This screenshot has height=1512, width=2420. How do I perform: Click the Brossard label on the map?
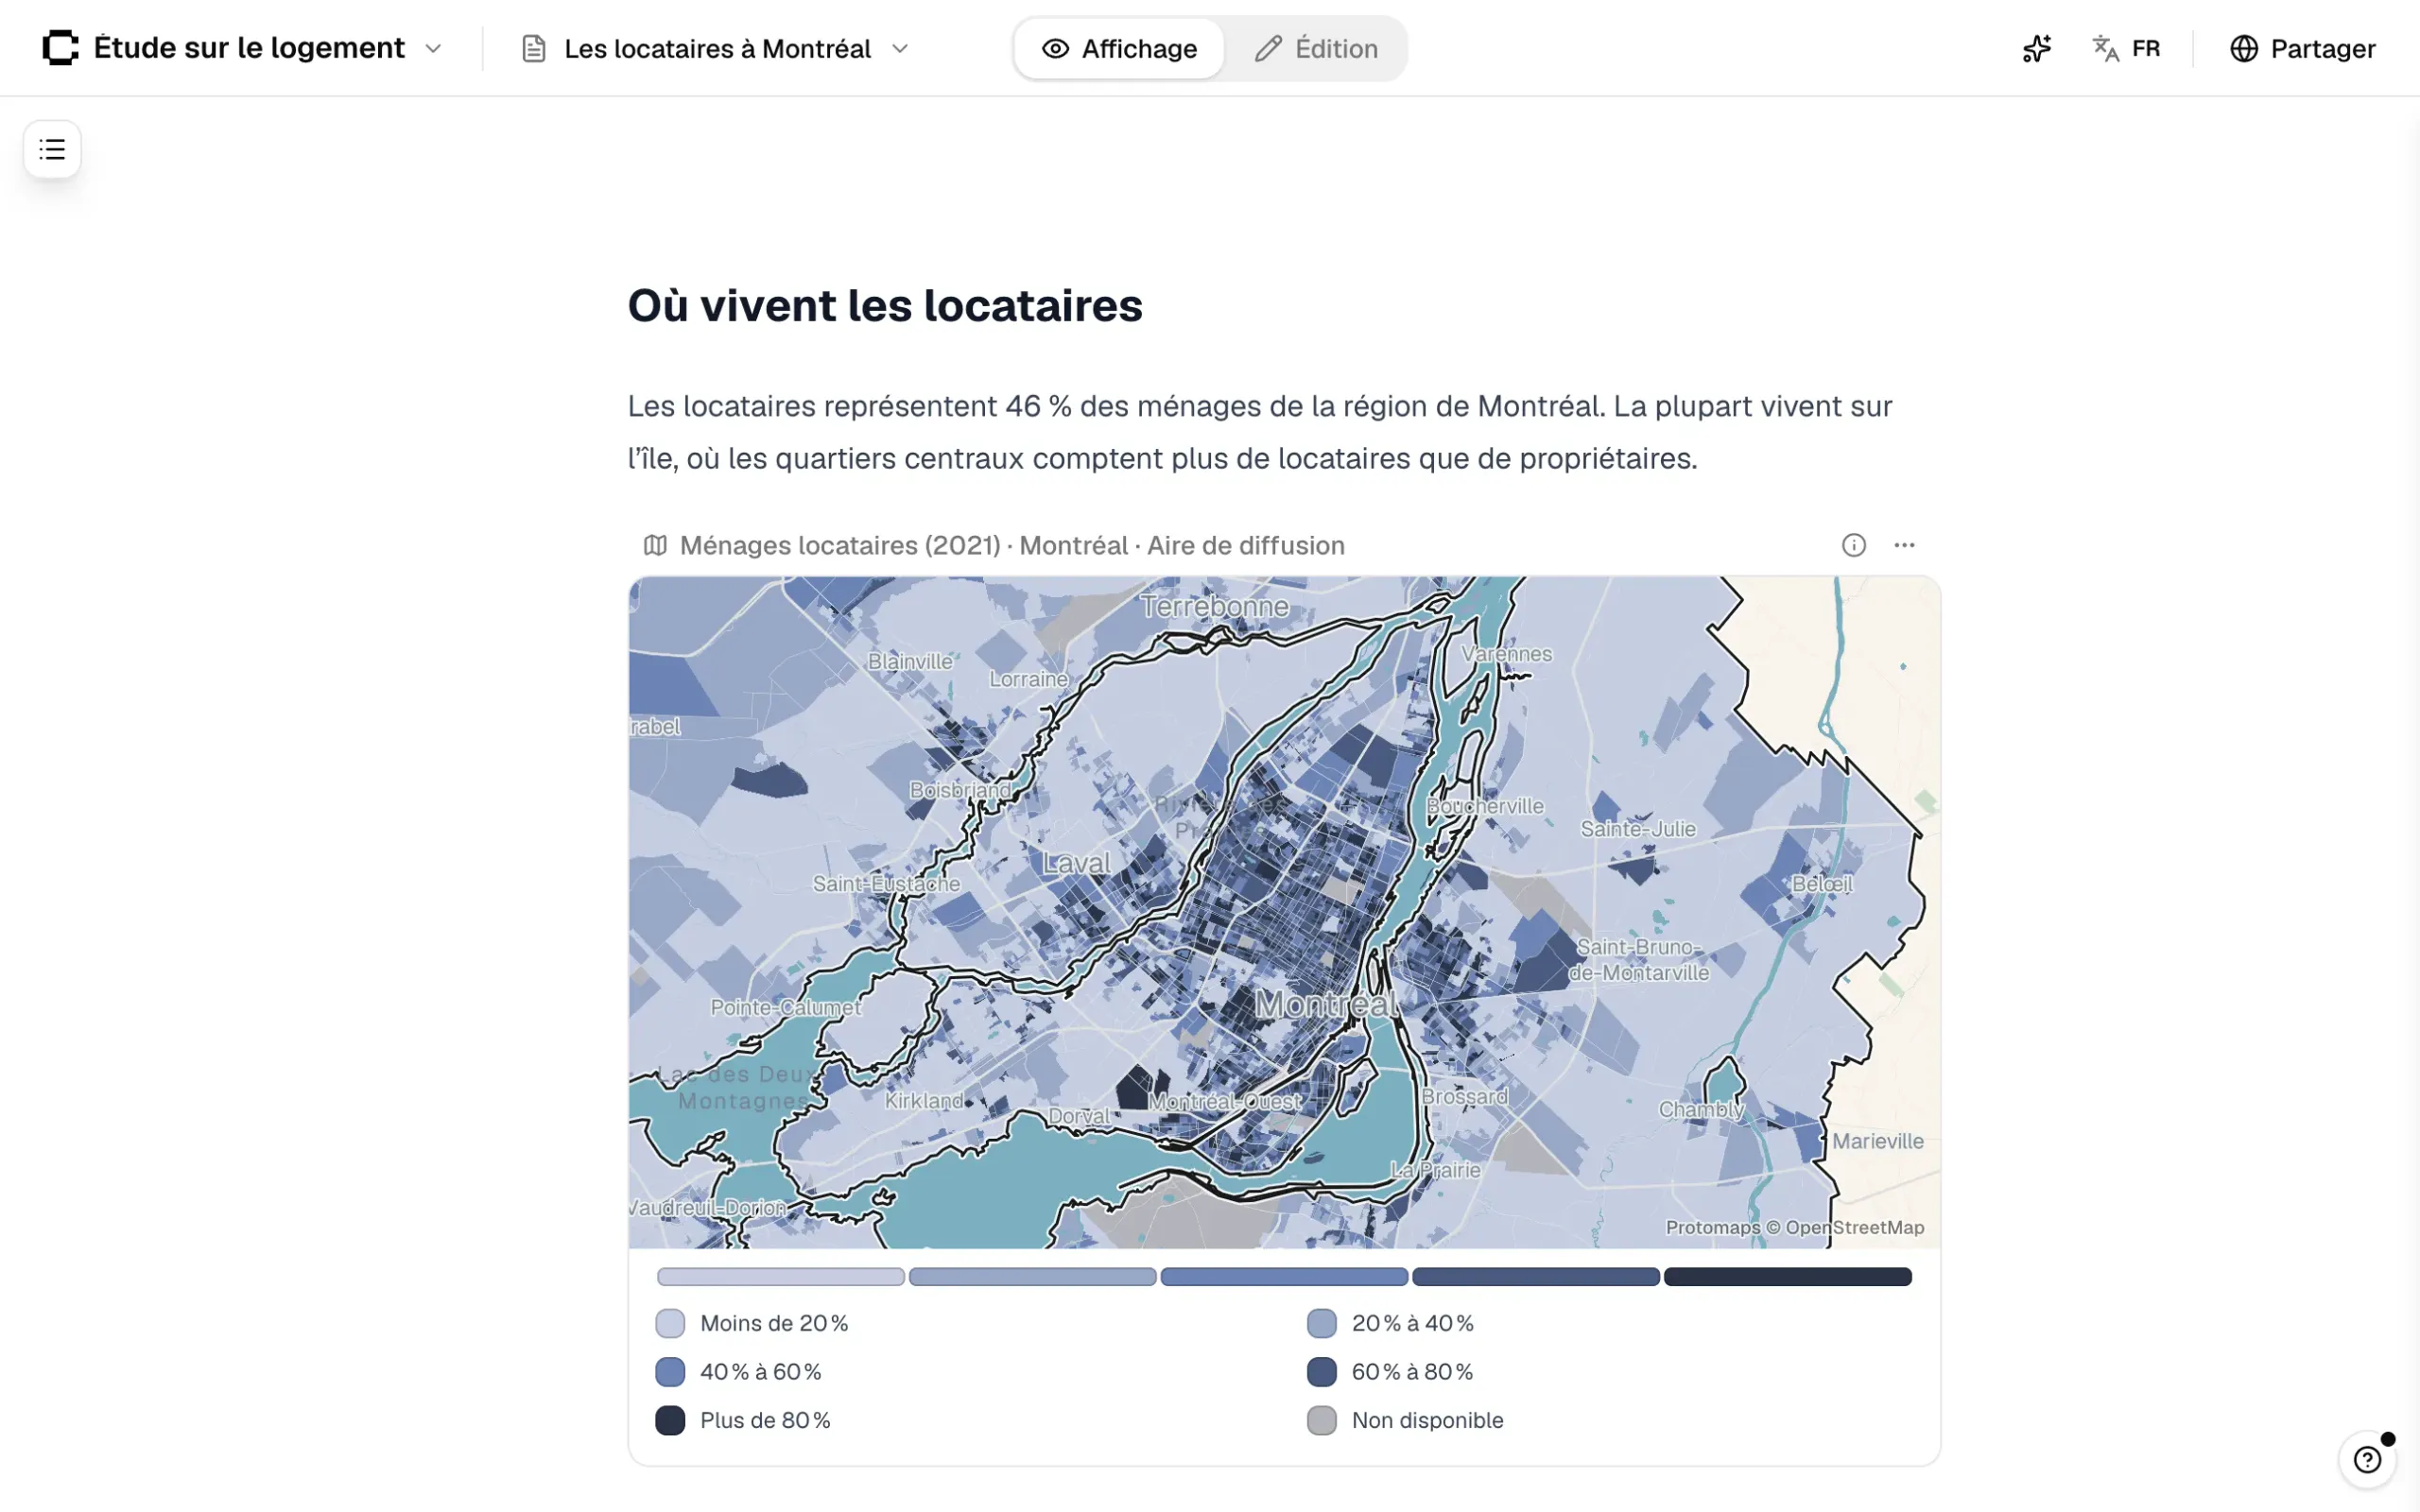[x=1464, y=1096]
